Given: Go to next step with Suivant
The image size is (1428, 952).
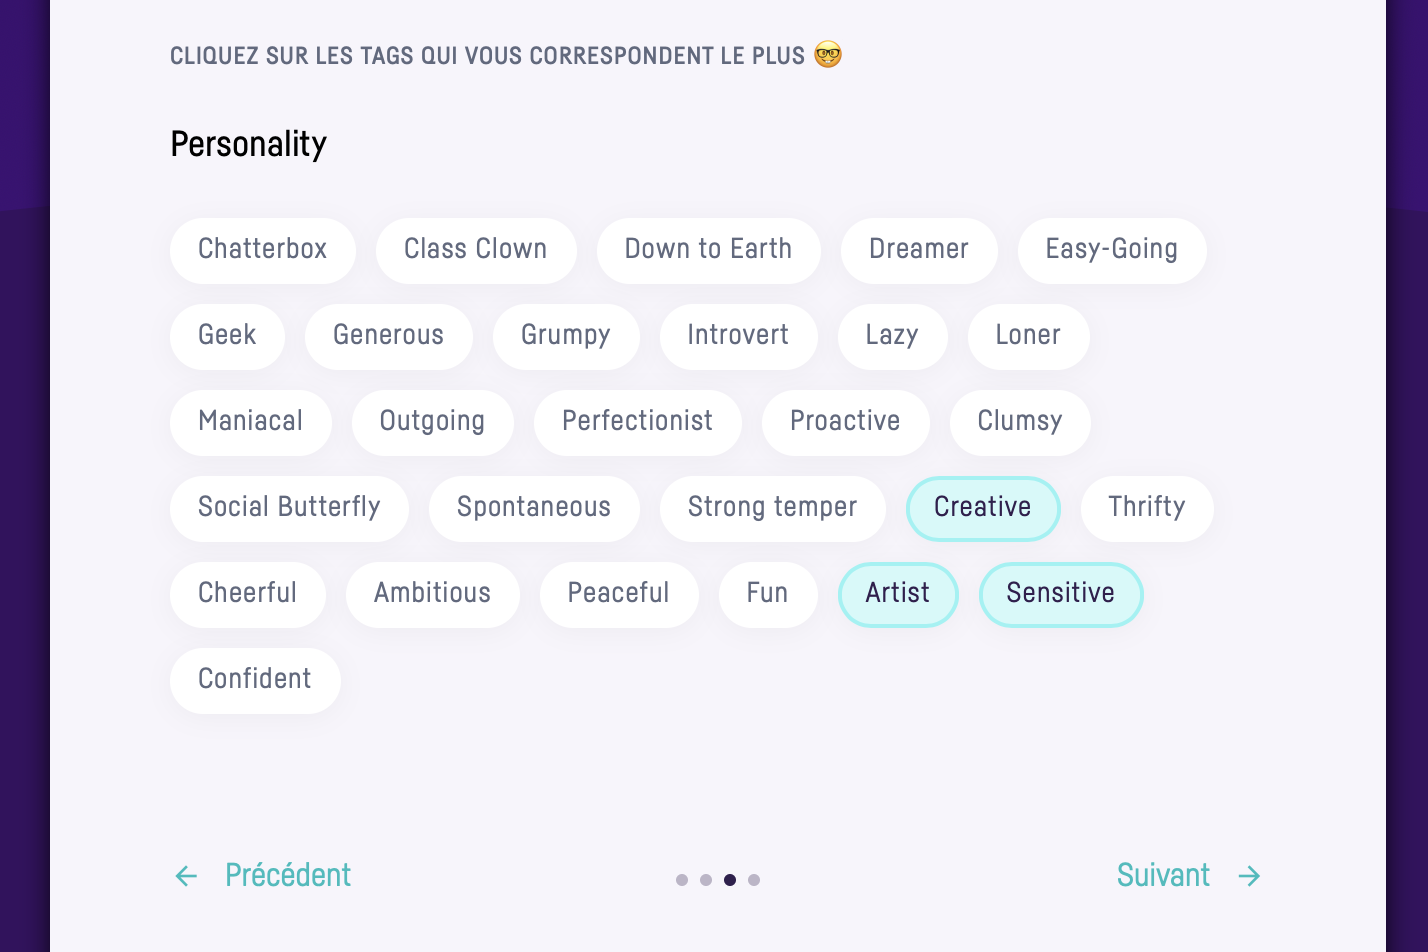Looking at the screenshot, I should click(1163, 876).
